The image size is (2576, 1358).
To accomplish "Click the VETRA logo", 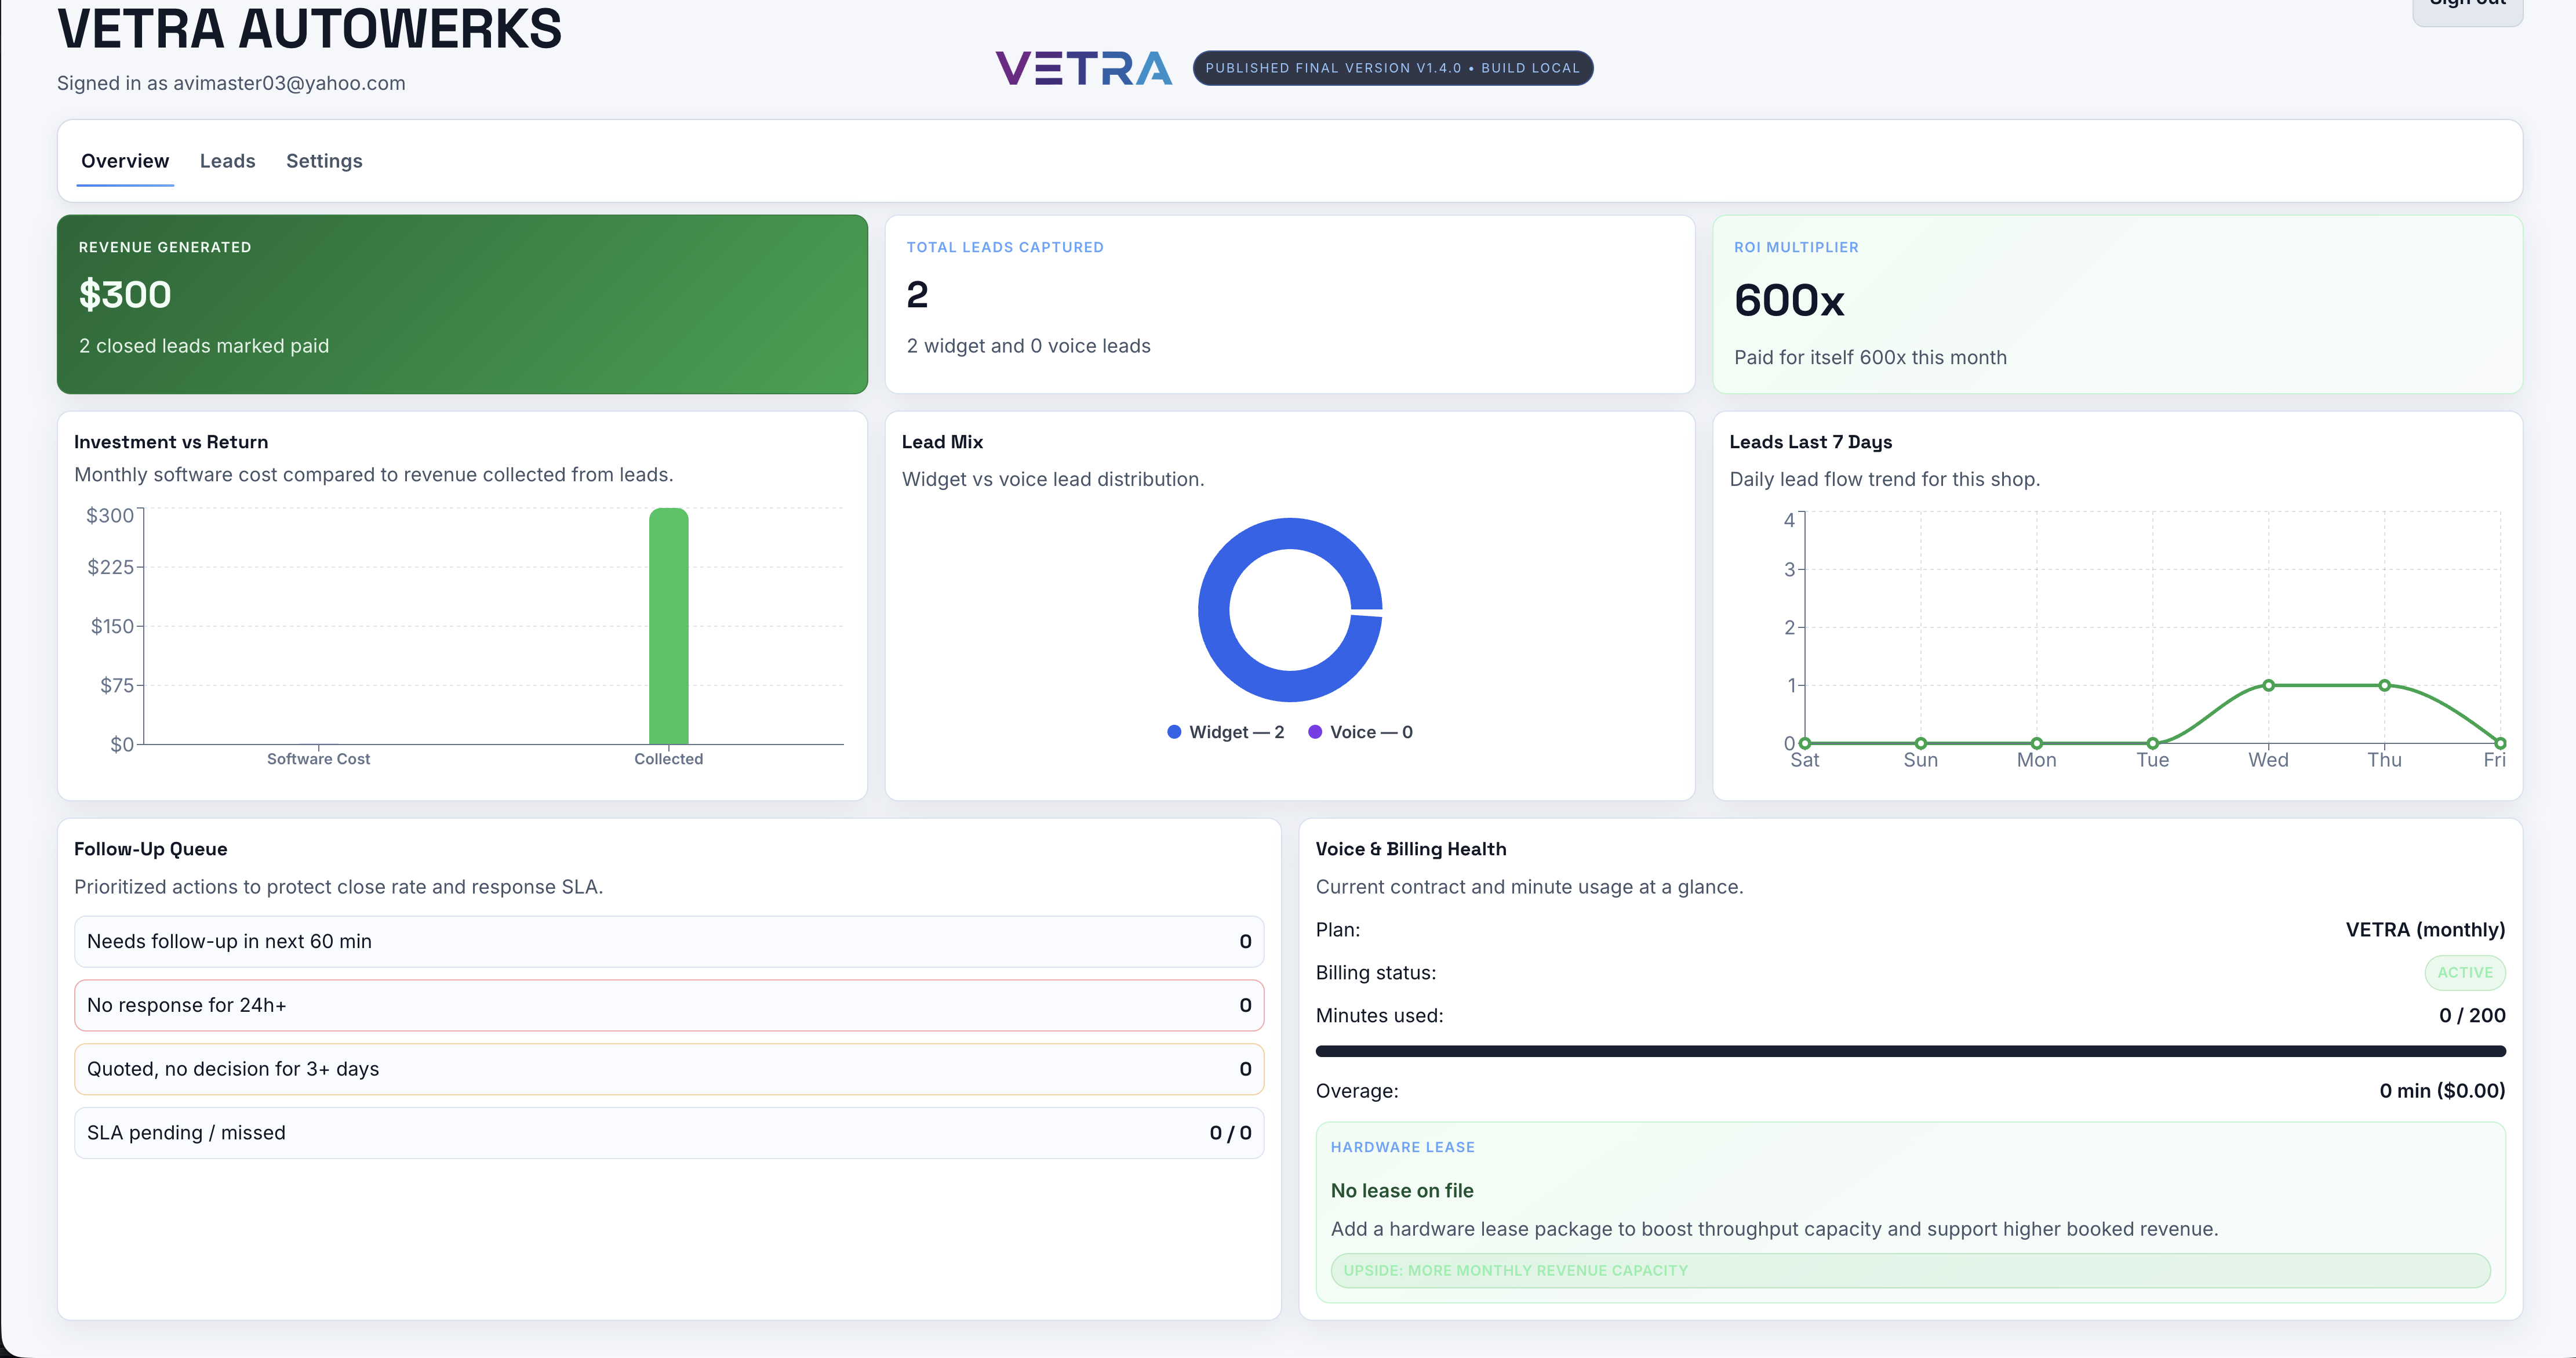I will (x=1083, y=68).
